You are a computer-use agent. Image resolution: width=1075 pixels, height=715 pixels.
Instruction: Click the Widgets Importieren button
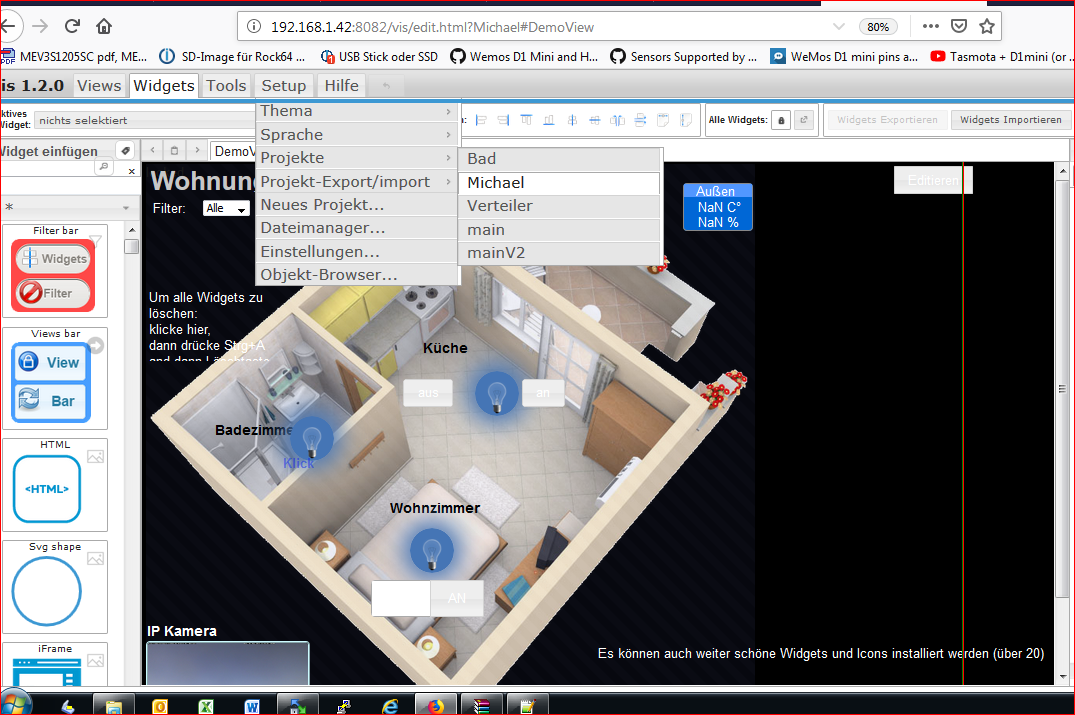click(1011, 120)
